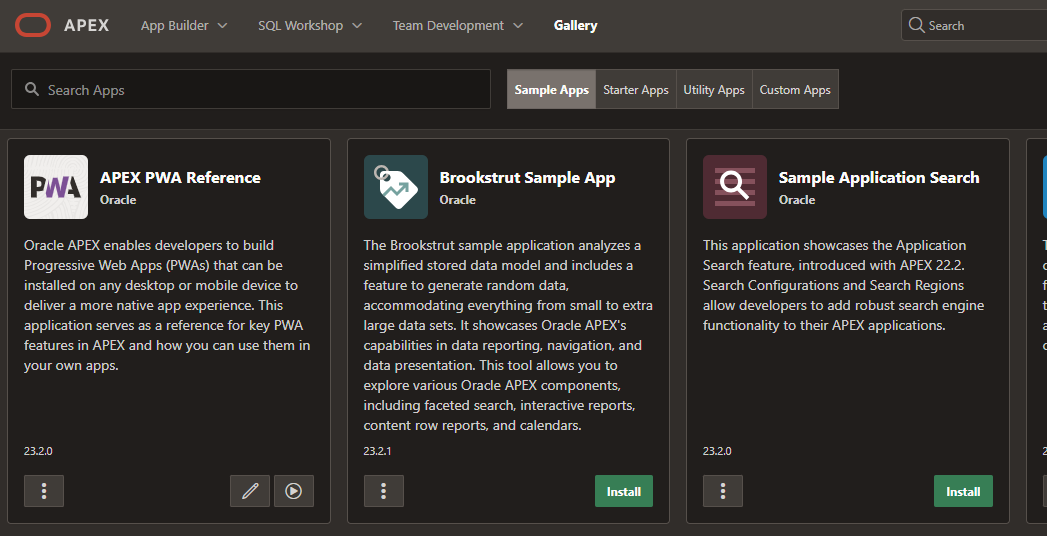Click version 23.2.0 on APEX PWA Reference
1047x536 pixels.
pos(38,451)
